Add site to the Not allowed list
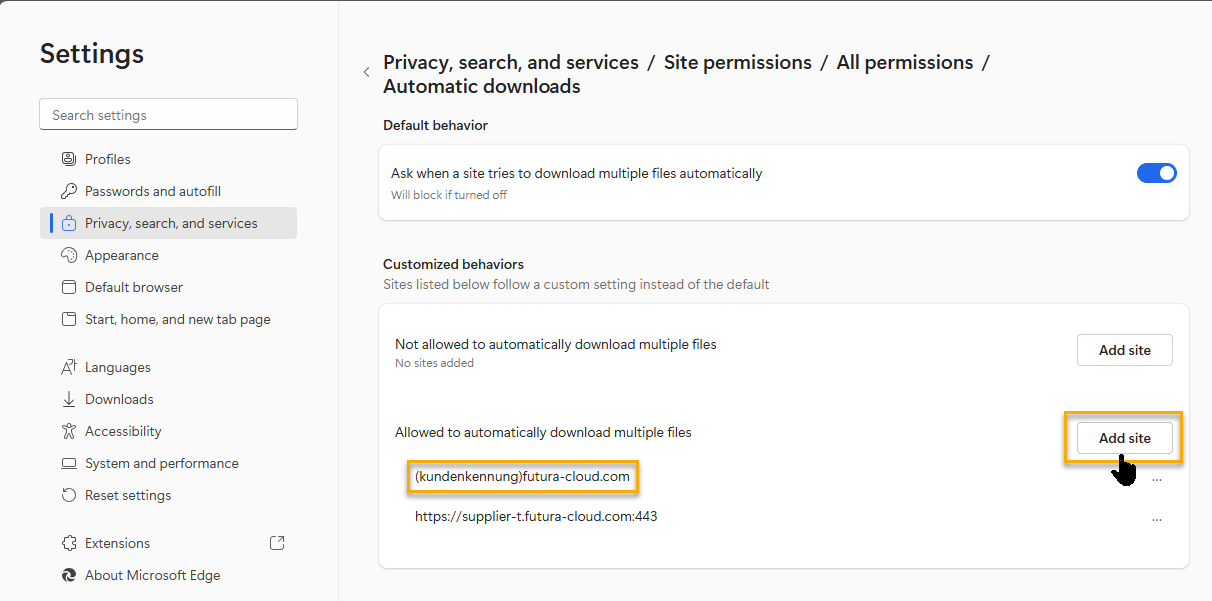 click(x=1124, y=350)
